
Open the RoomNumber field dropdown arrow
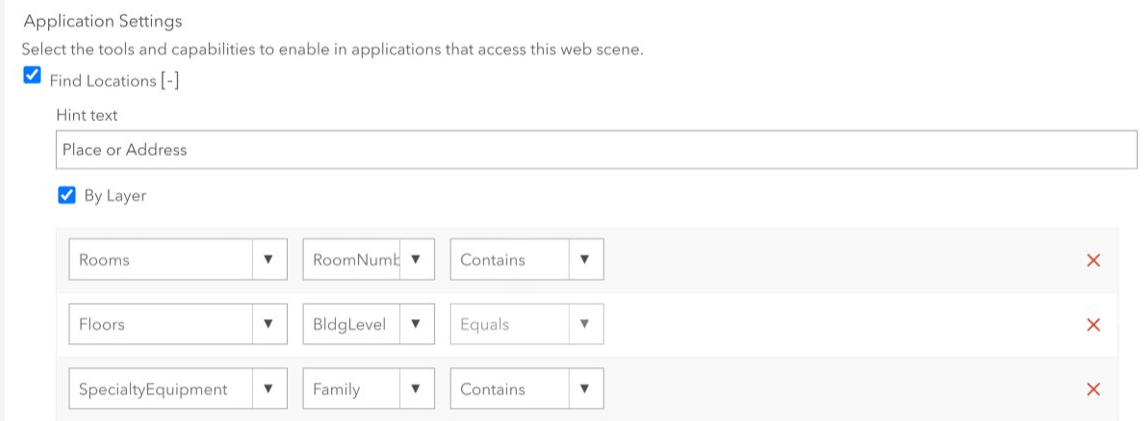tap(416, 259)
